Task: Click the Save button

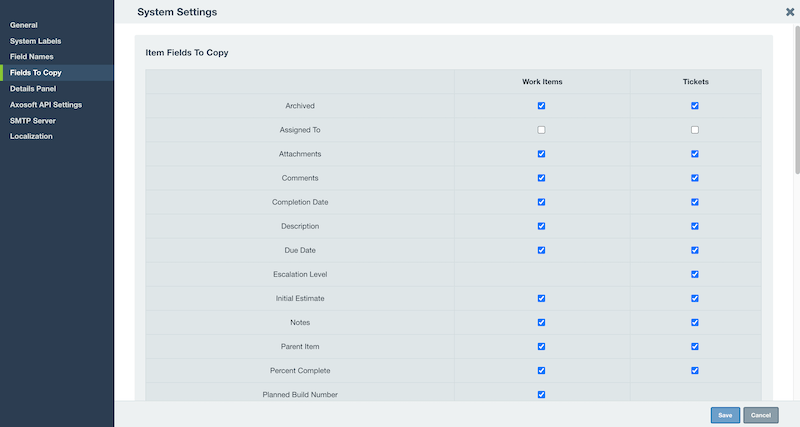Action: coord(725,415)
